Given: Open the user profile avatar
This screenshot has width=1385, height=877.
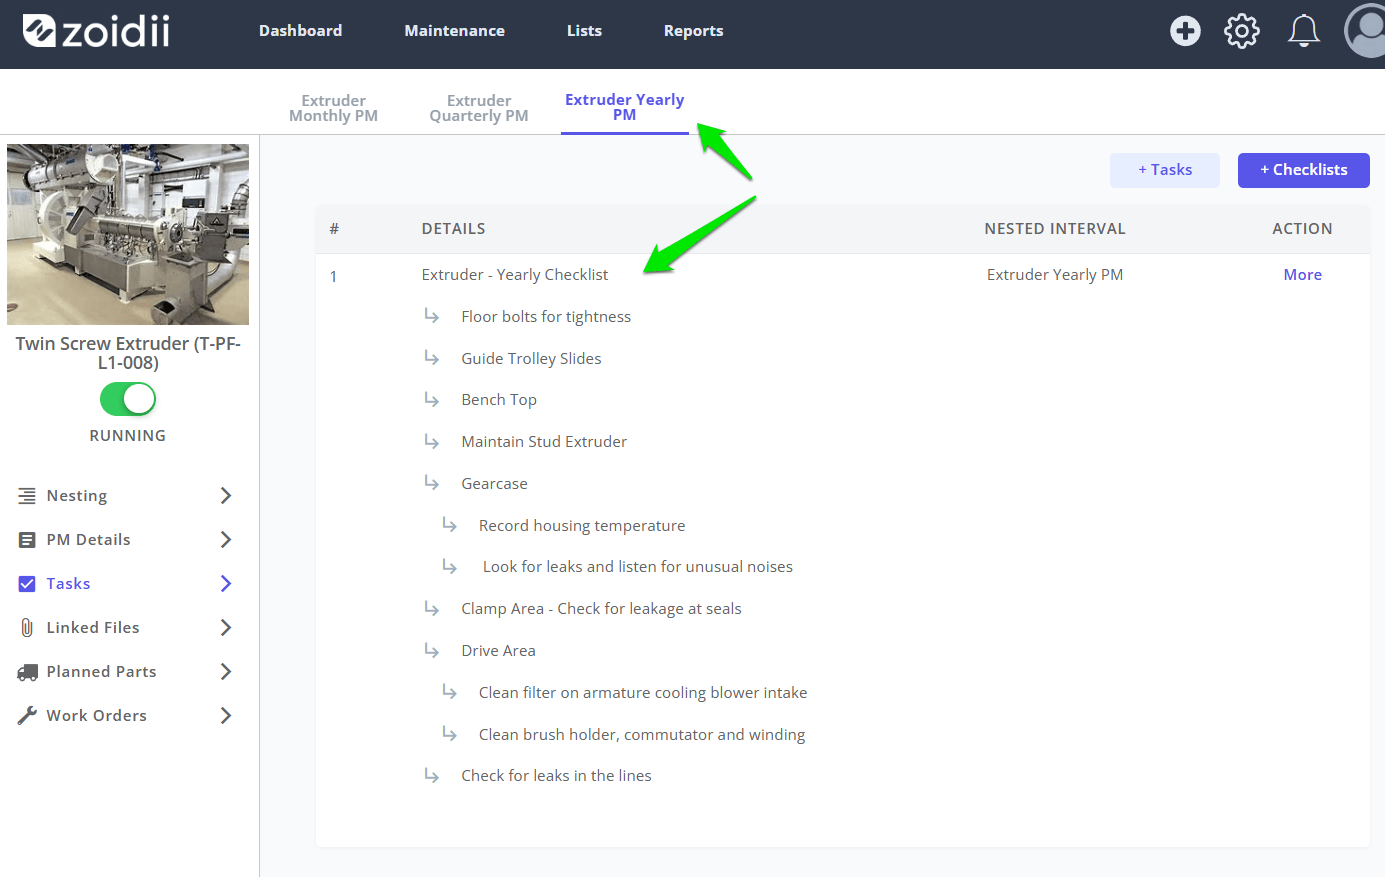Looking at the screenshot, I should [1366, 31].
